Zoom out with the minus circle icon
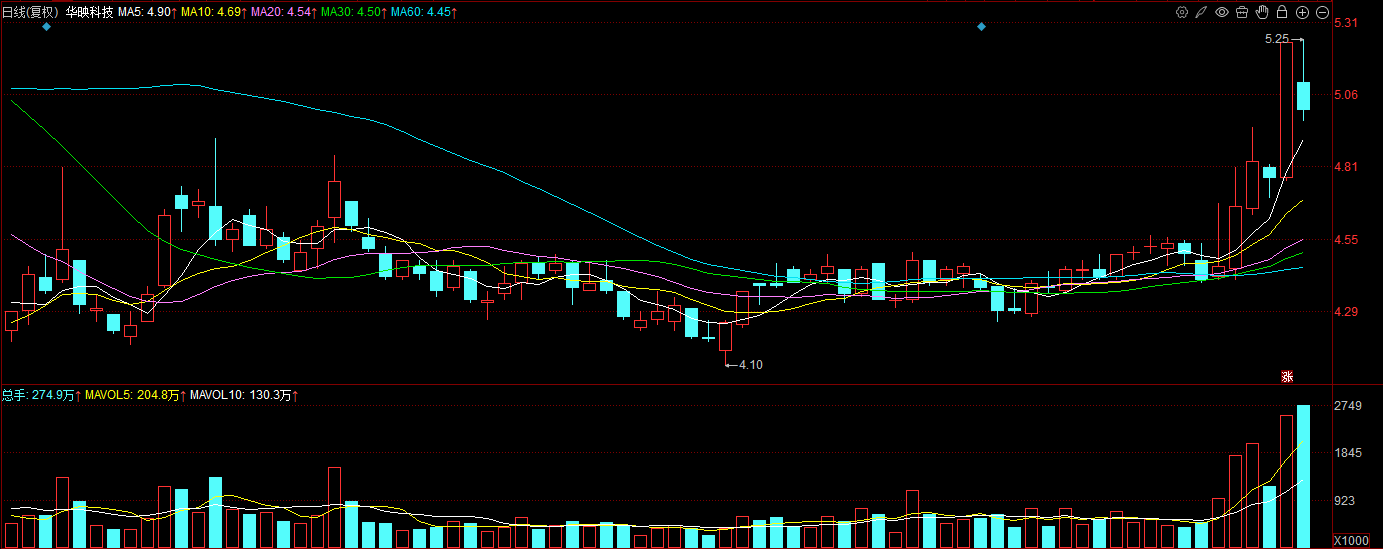 1322,12
